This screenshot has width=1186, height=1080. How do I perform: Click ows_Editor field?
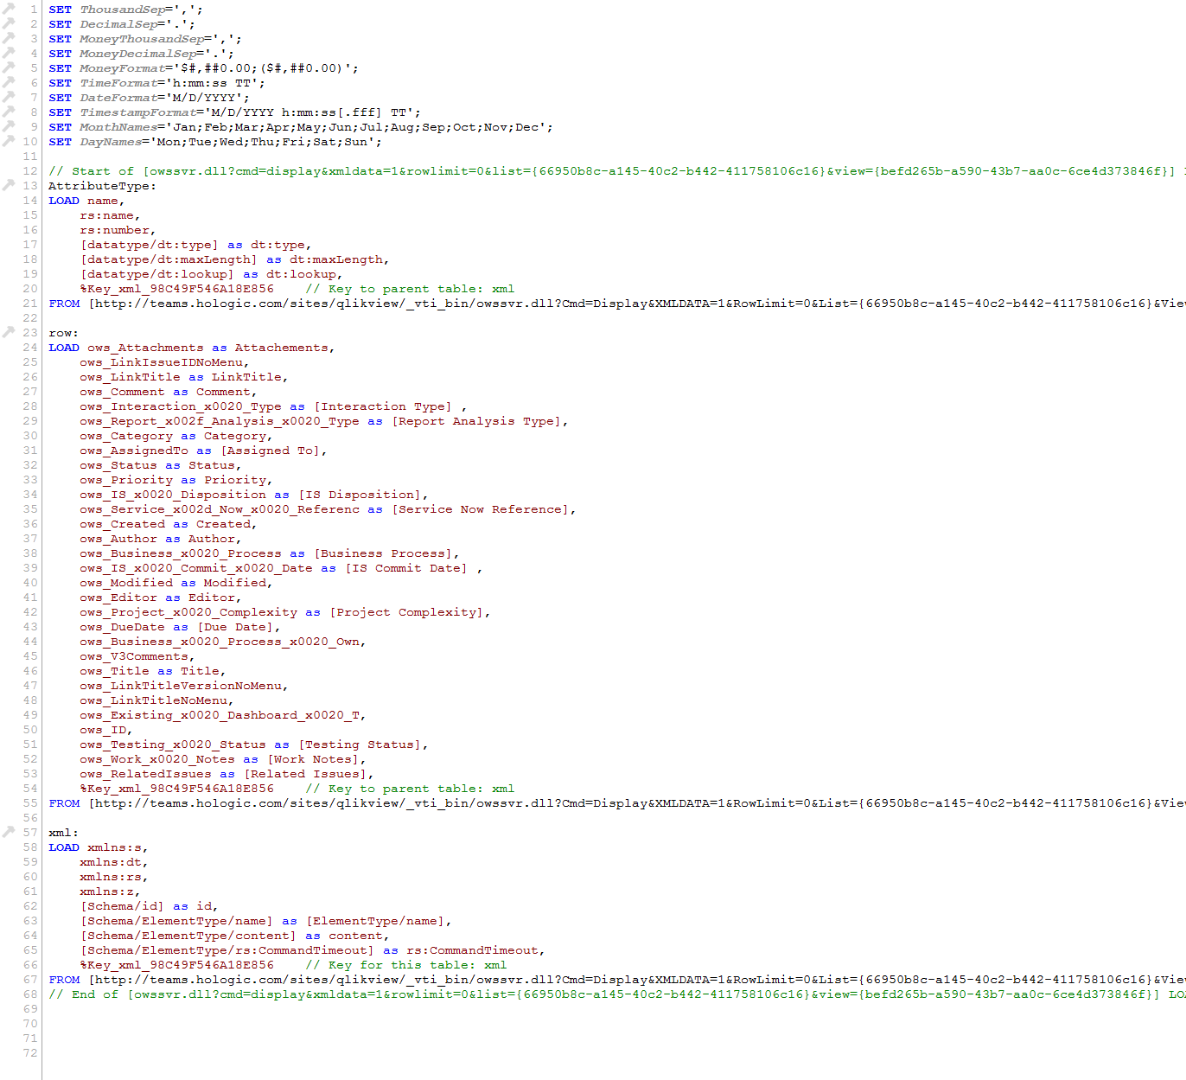click(x=119, y=597)
